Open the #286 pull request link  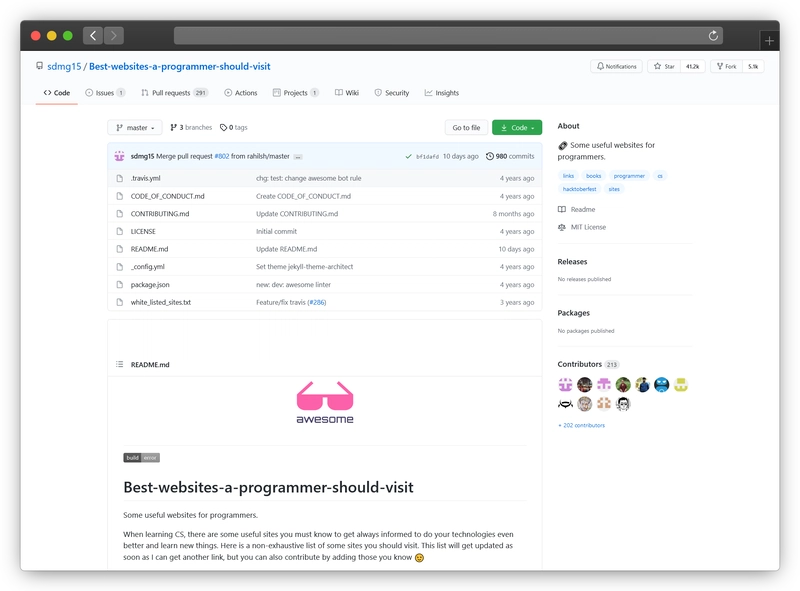point(317,302)
